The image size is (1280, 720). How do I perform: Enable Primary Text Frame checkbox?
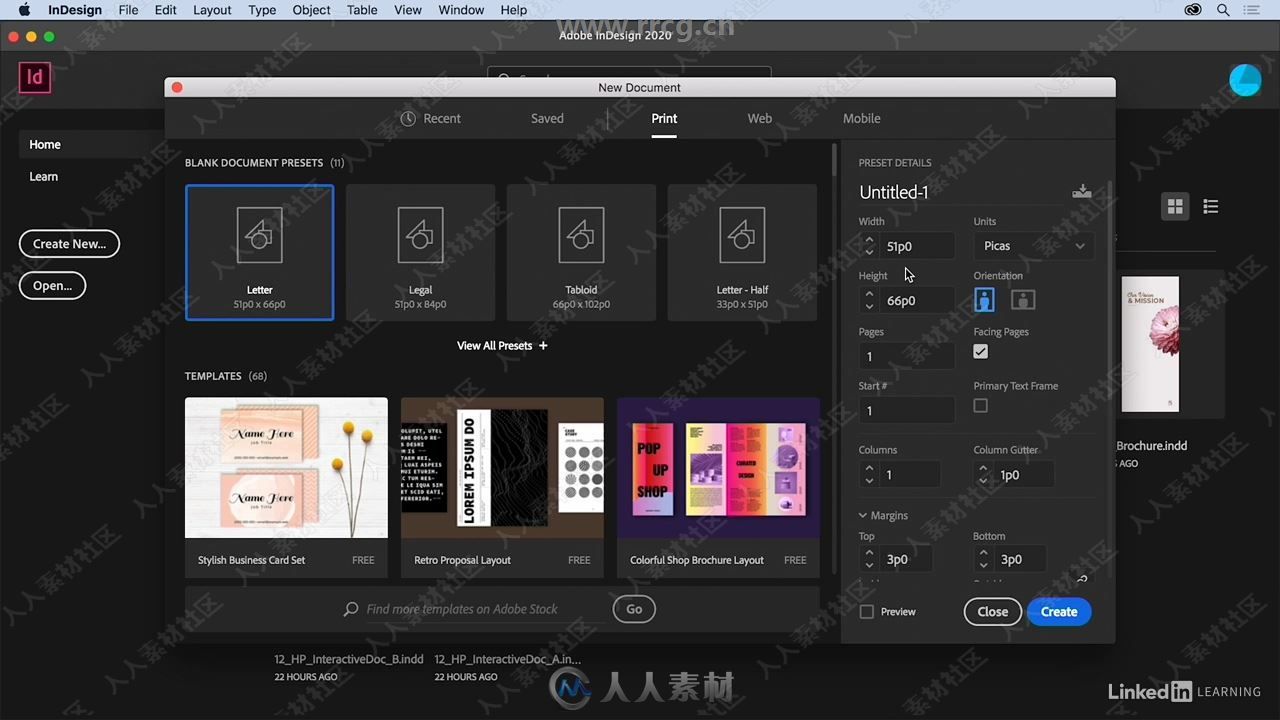[980, 406]
